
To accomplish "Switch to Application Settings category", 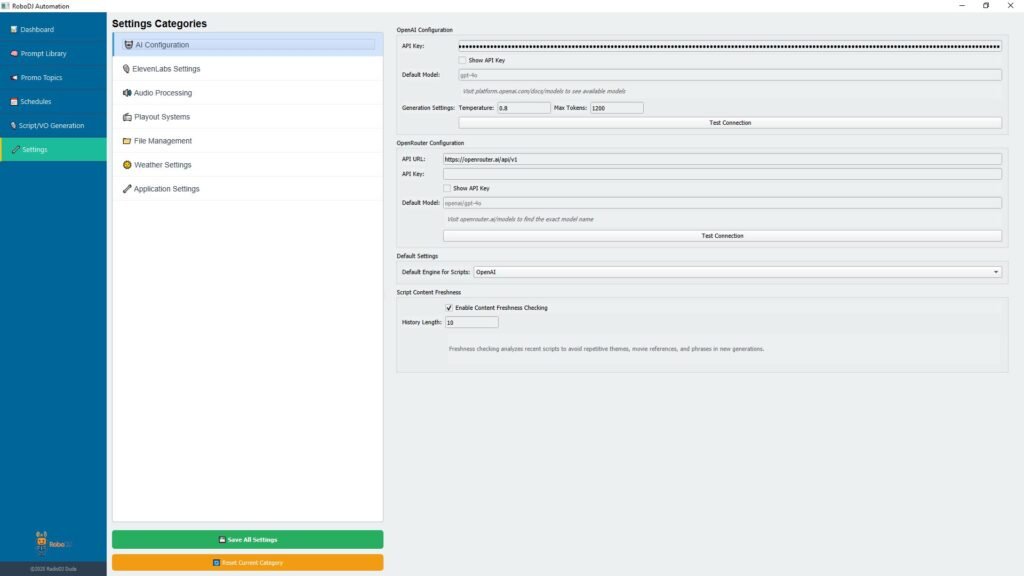I will pyautogui.click(x=166, y=189).
